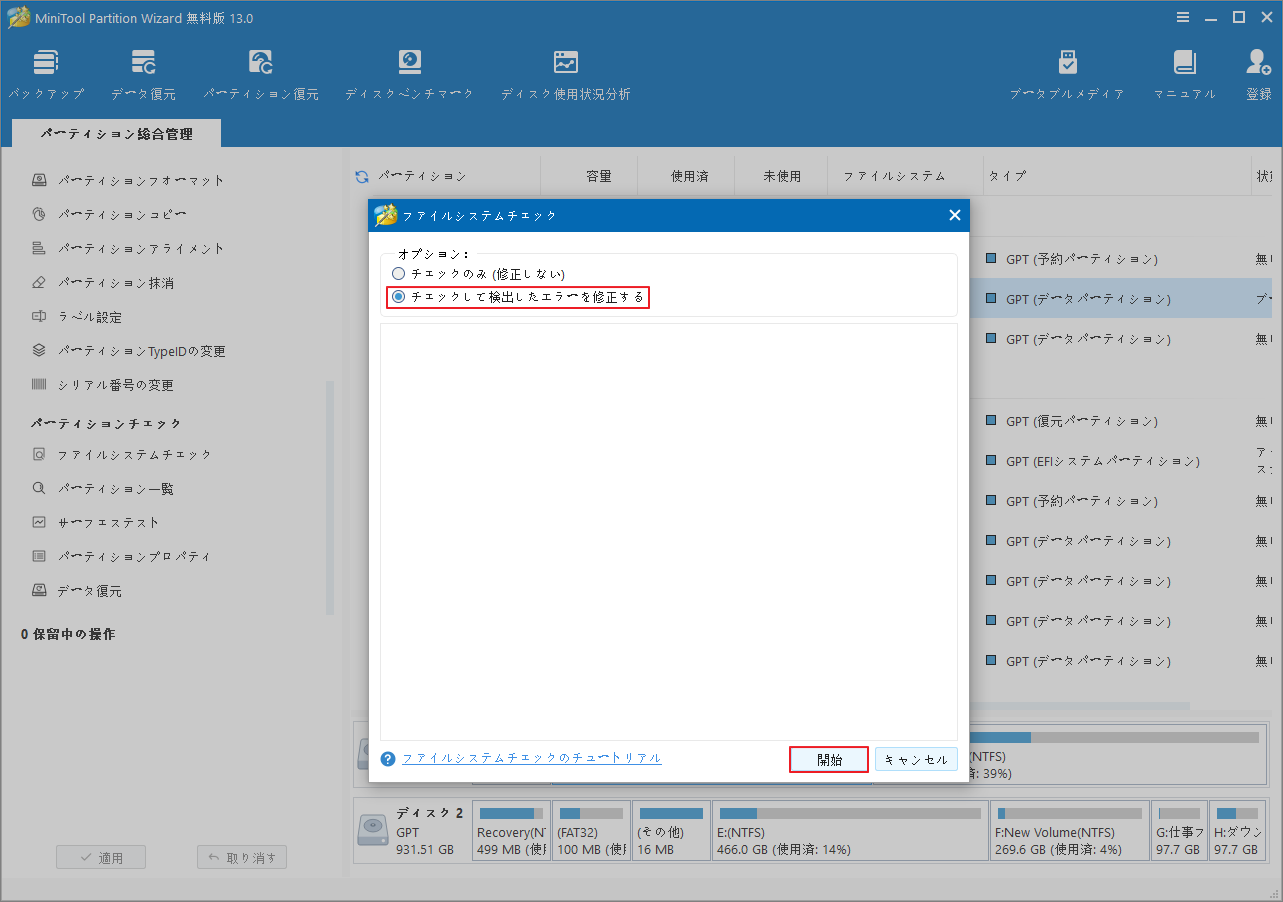Screen dimensions: 1283x902
Task: Open the ブータブルメディア creator
Action: click(x=1066, y=72)
